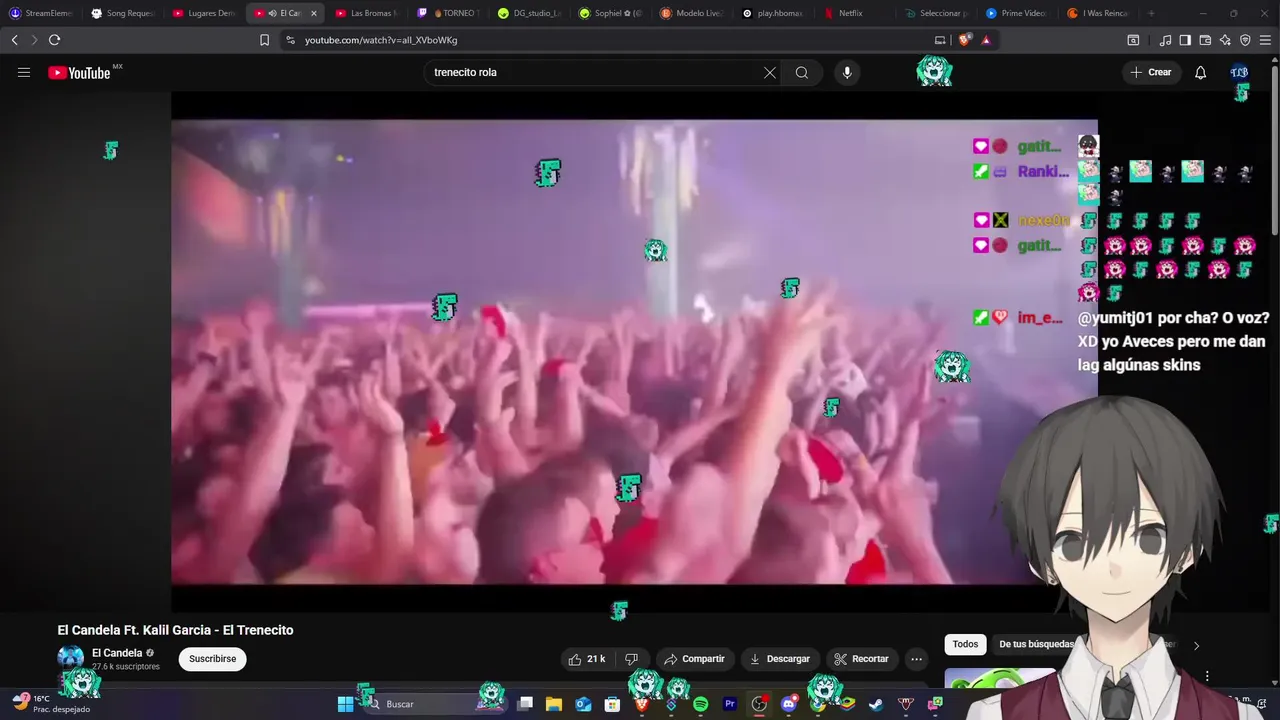Show site information icon in address bar

point(290,40)
